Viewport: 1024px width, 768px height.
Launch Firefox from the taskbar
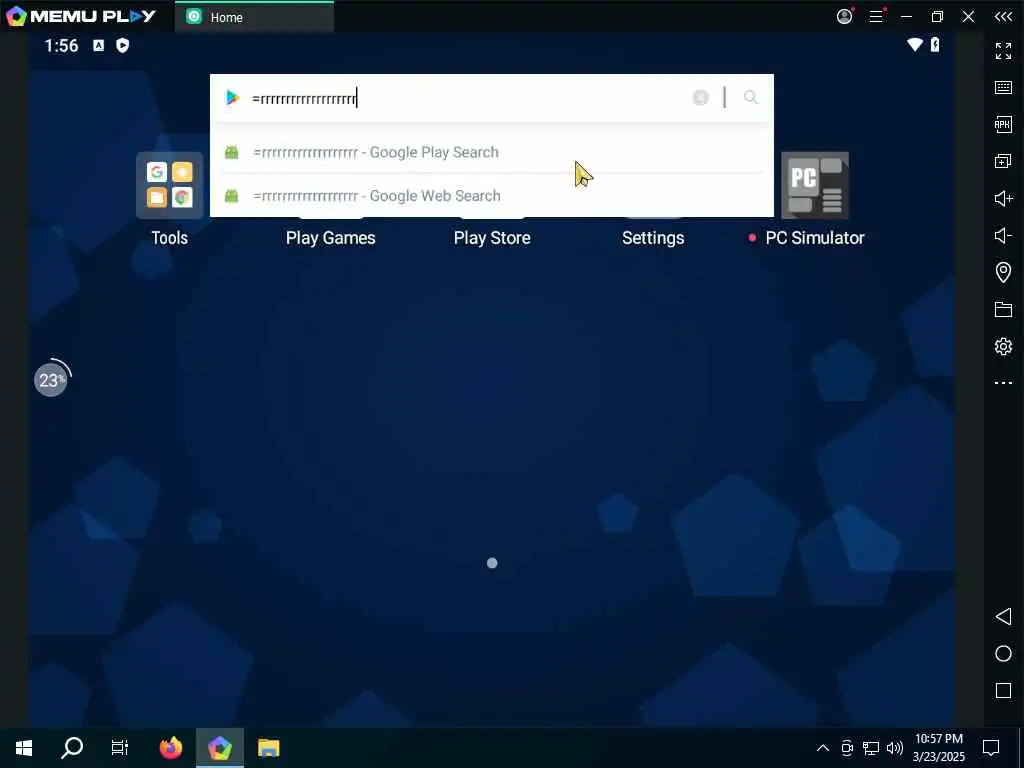click(171, 748)
